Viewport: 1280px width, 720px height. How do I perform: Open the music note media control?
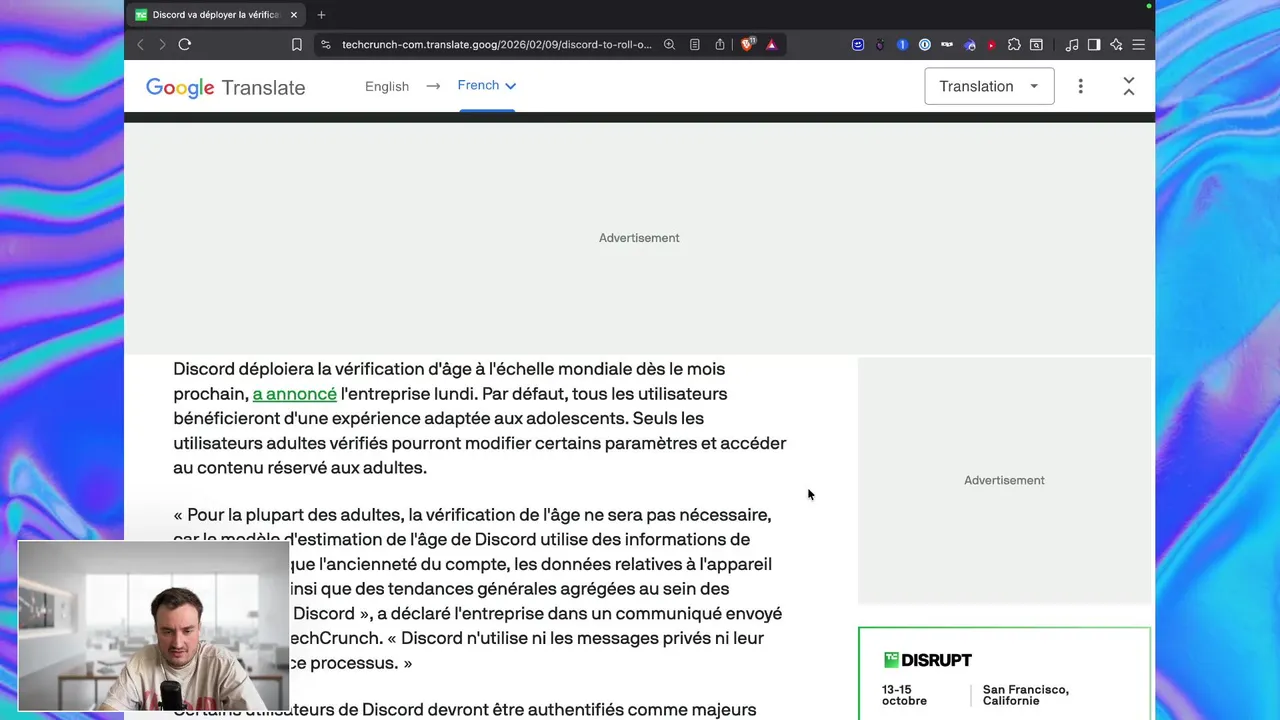coord(1072,45)
